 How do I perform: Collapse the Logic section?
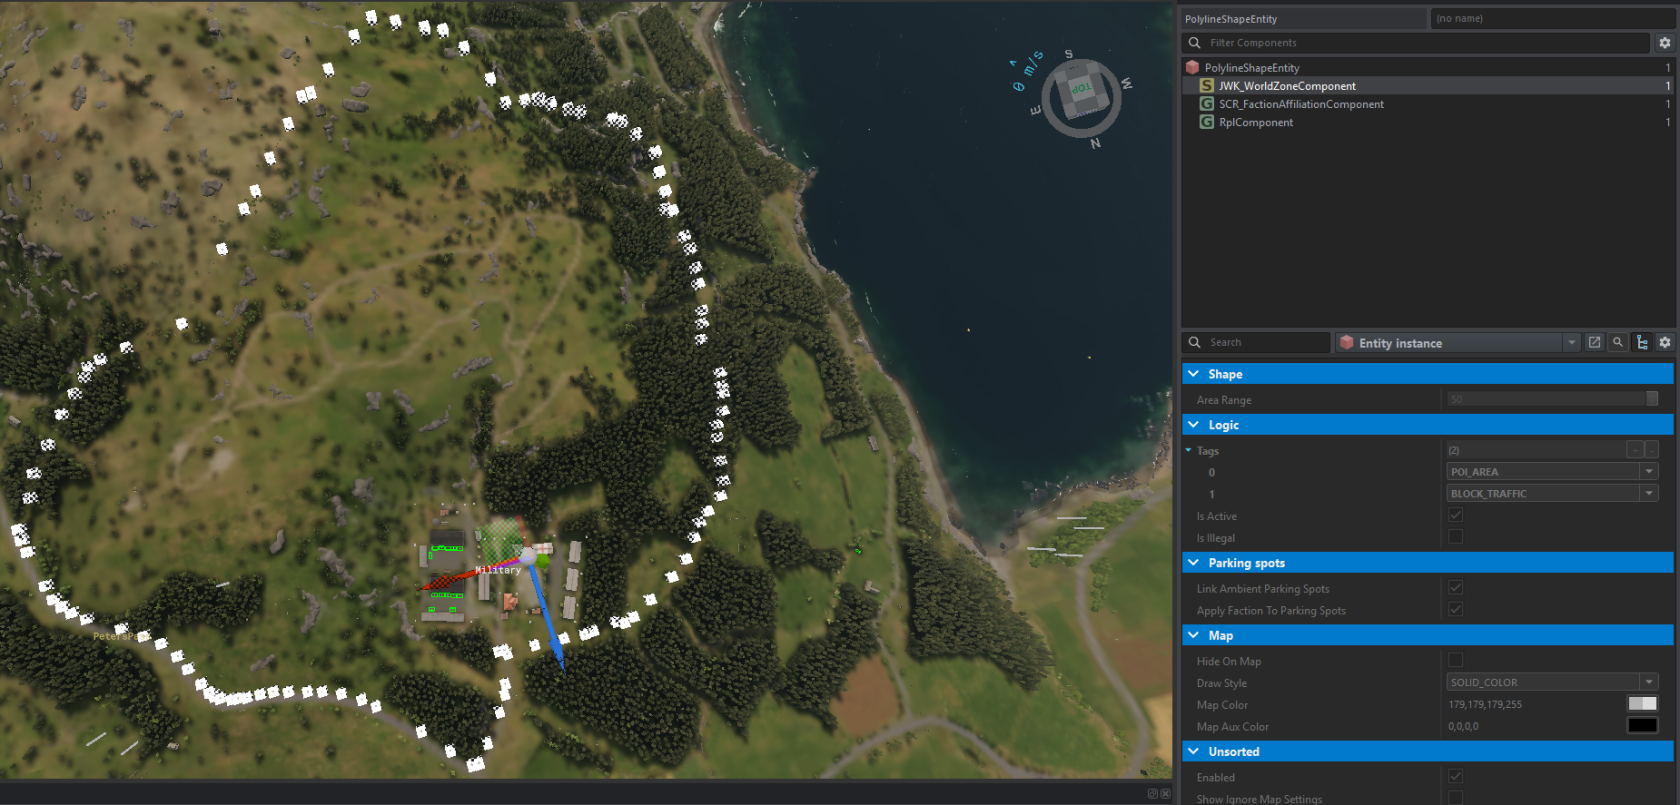[x=1193, y=425]
